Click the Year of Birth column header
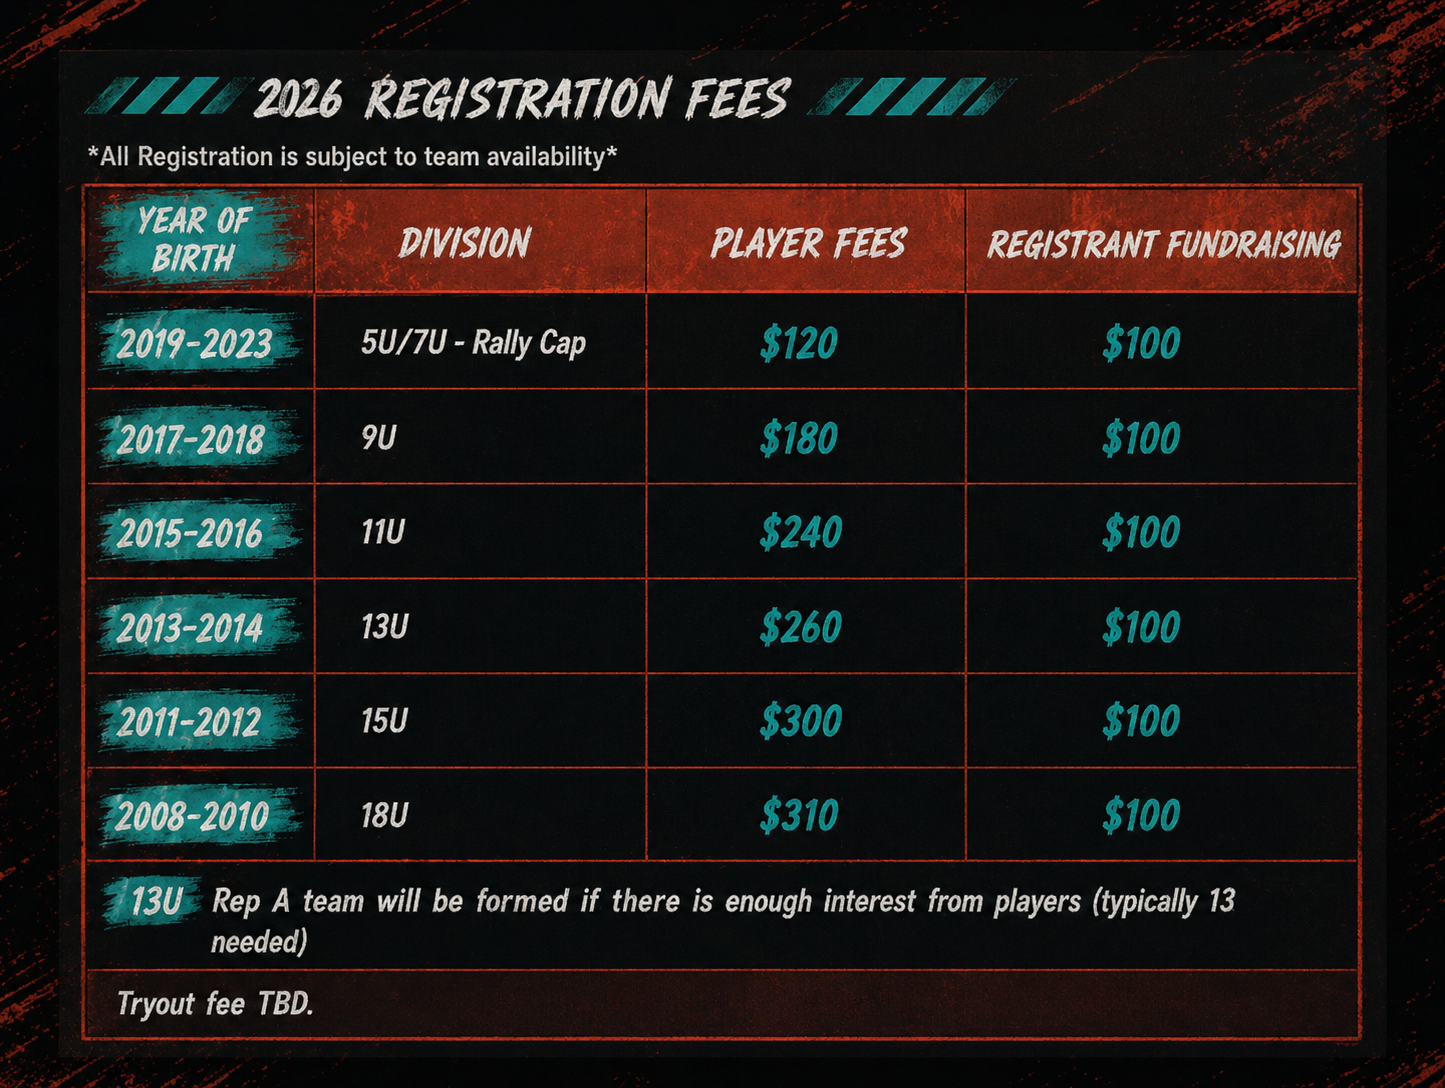 [195, 240]
